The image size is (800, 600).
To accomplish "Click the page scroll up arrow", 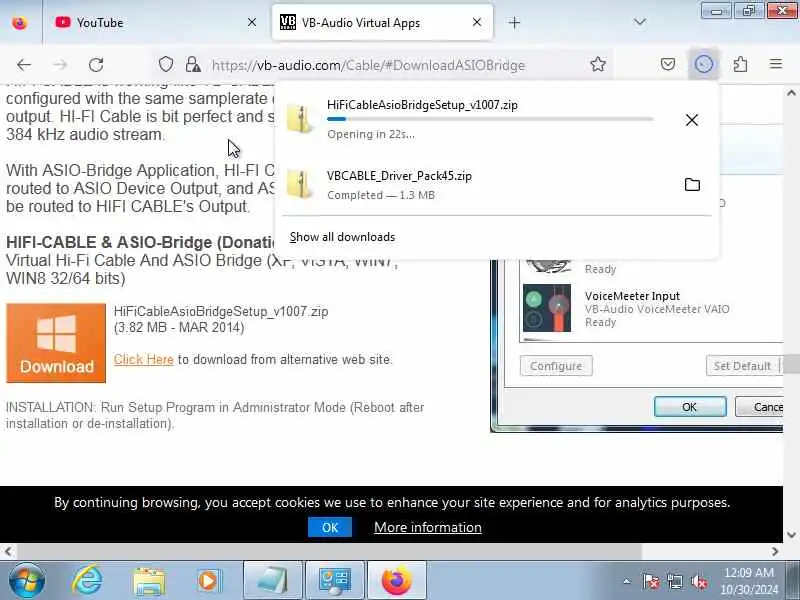I will pos(791,93).
